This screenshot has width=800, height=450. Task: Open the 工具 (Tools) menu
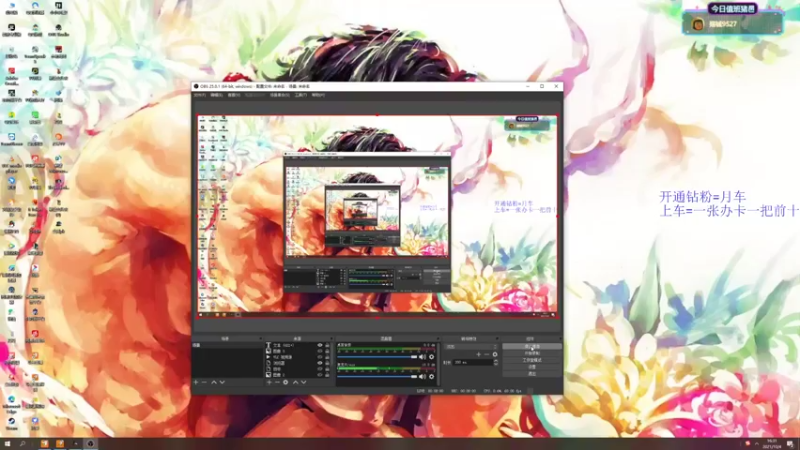coord(301,95)
